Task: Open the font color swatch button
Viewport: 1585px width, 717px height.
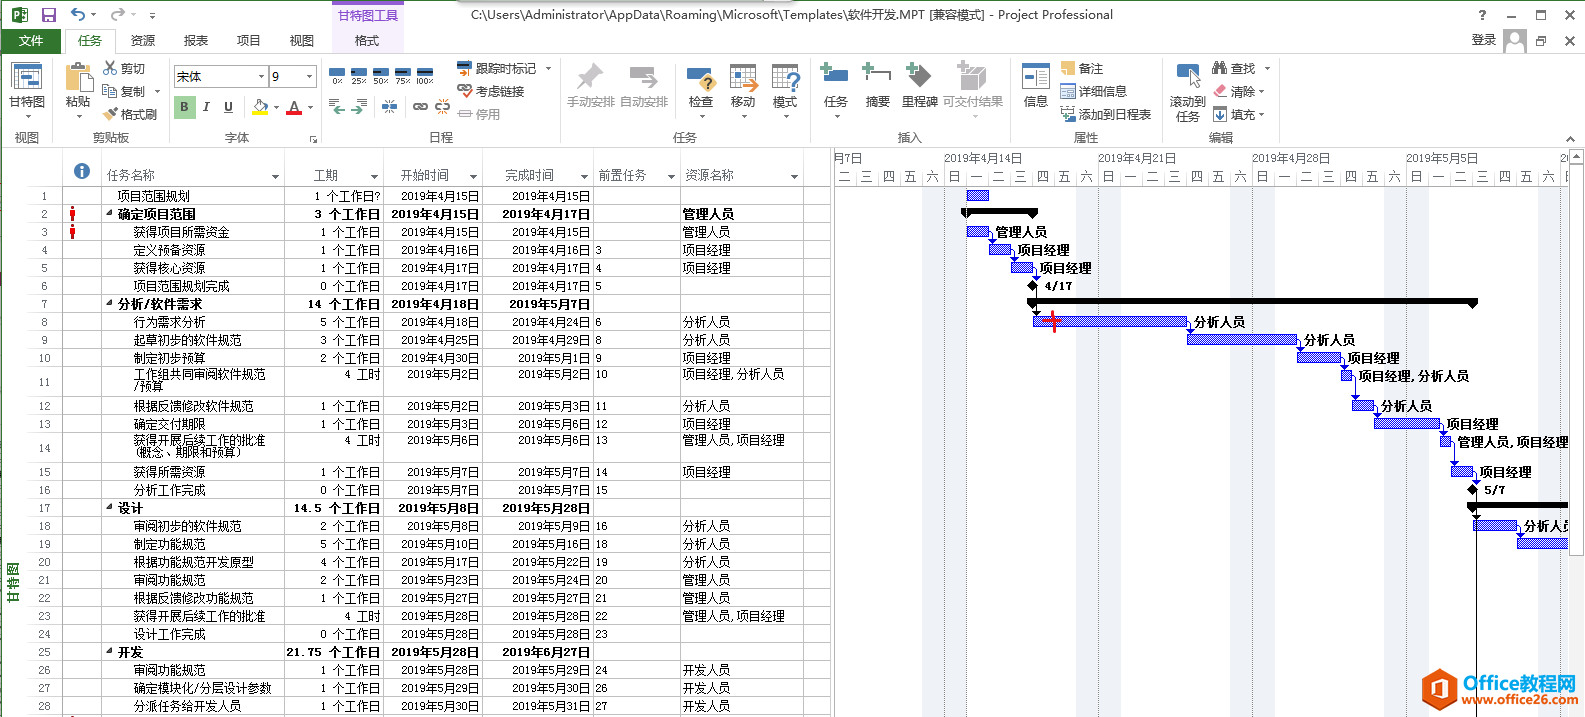Action: tap(294, 107)
